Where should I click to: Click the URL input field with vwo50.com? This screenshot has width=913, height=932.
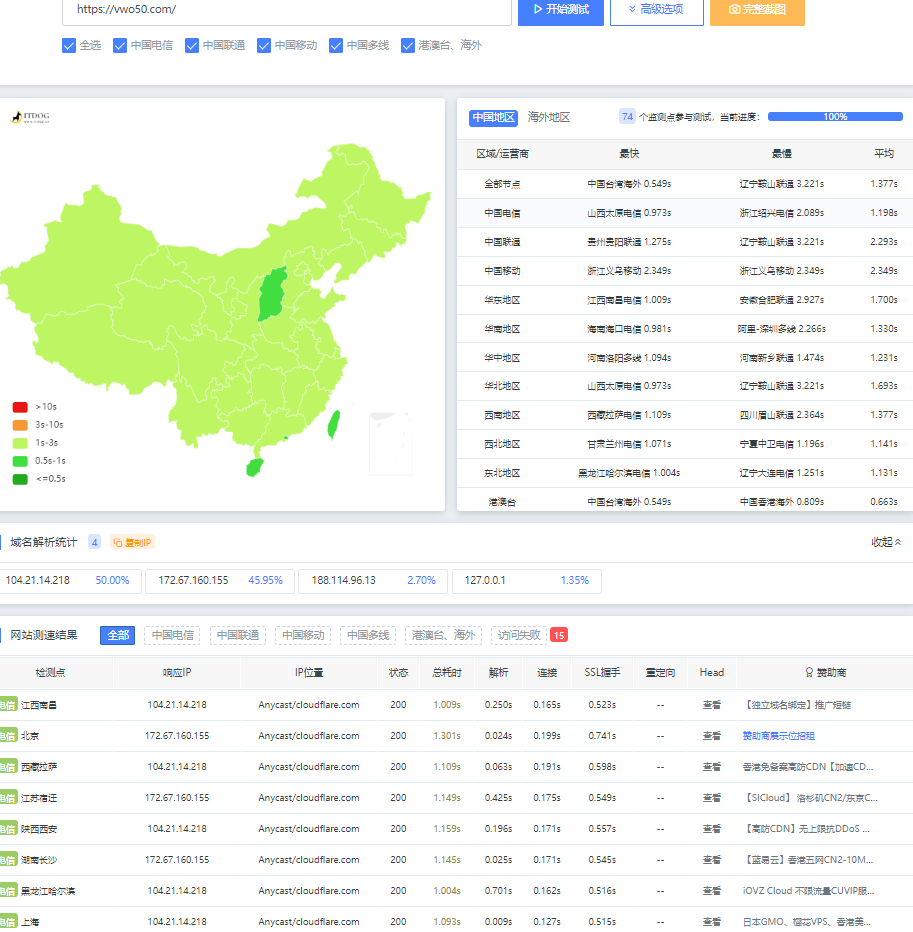[287, 10]
